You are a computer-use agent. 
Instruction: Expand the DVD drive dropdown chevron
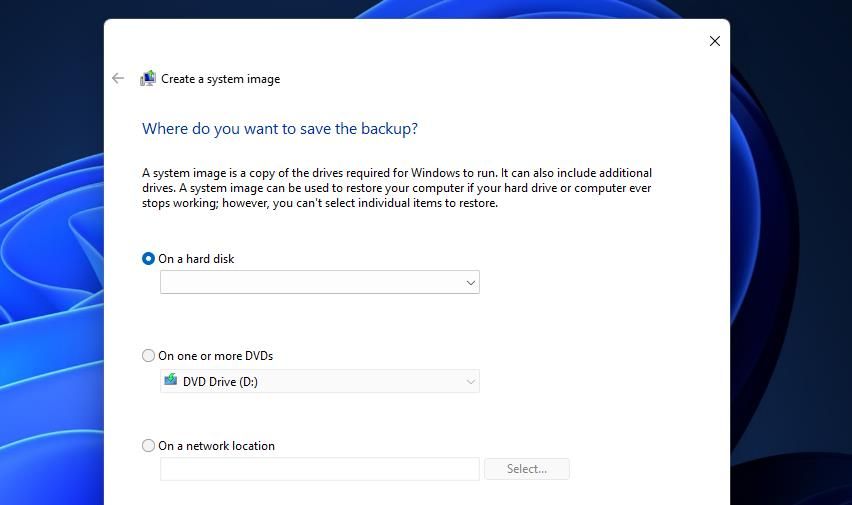(470, 381)
